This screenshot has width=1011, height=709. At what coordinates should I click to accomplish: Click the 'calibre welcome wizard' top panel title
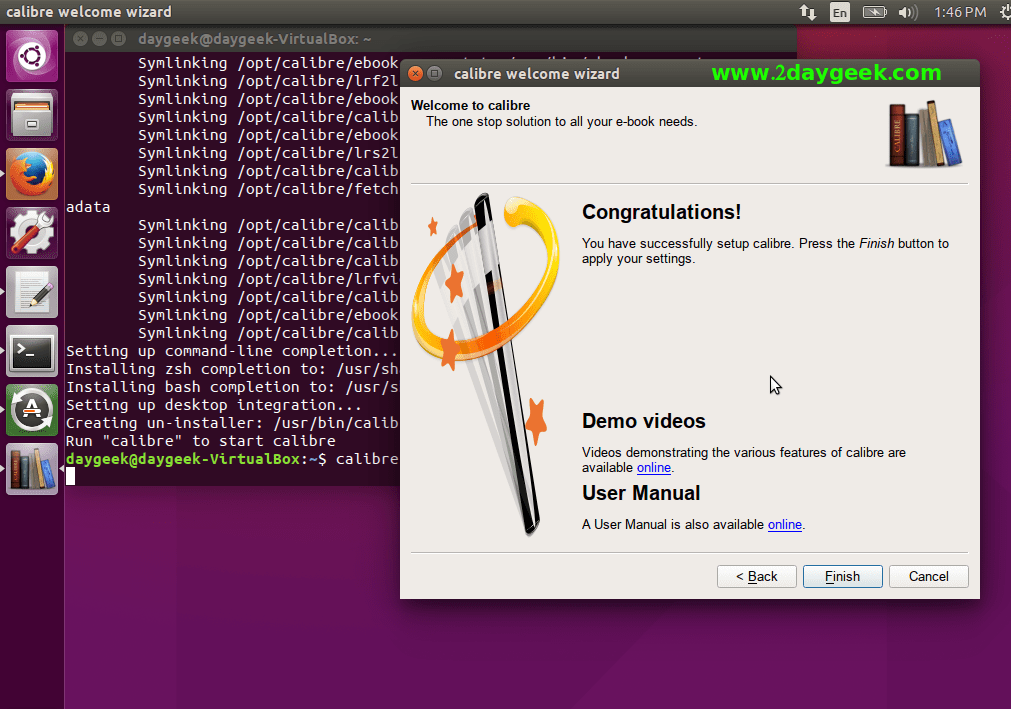(x=89, y=12)
